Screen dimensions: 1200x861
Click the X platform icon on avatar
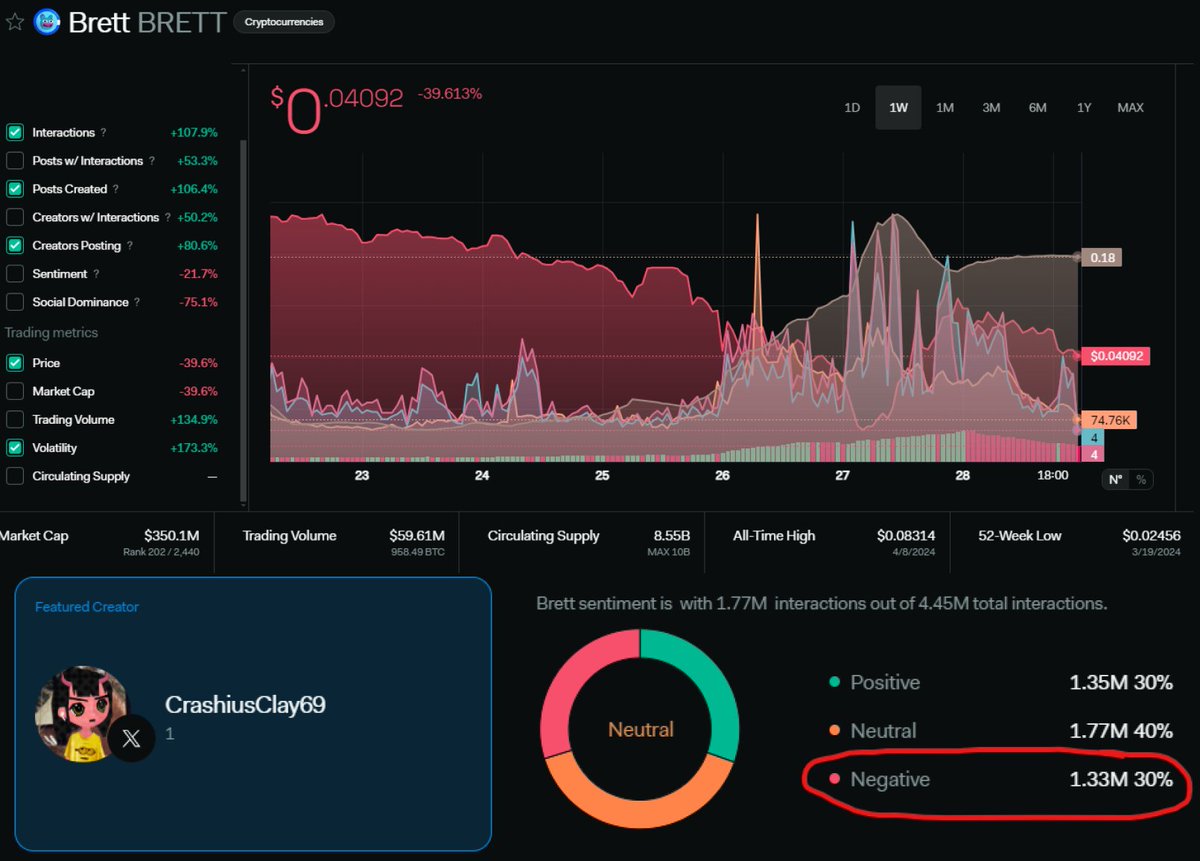click(x=131, y=739)
